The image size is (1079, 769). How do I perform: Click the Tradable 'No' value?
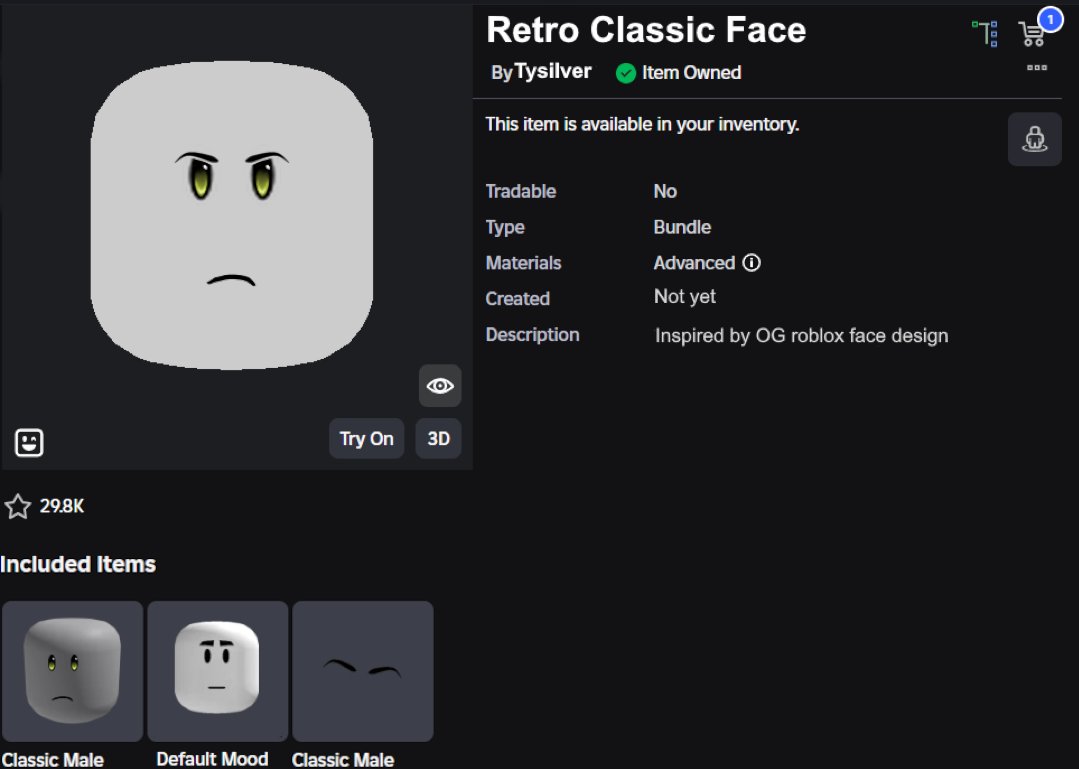click(665, 191)
